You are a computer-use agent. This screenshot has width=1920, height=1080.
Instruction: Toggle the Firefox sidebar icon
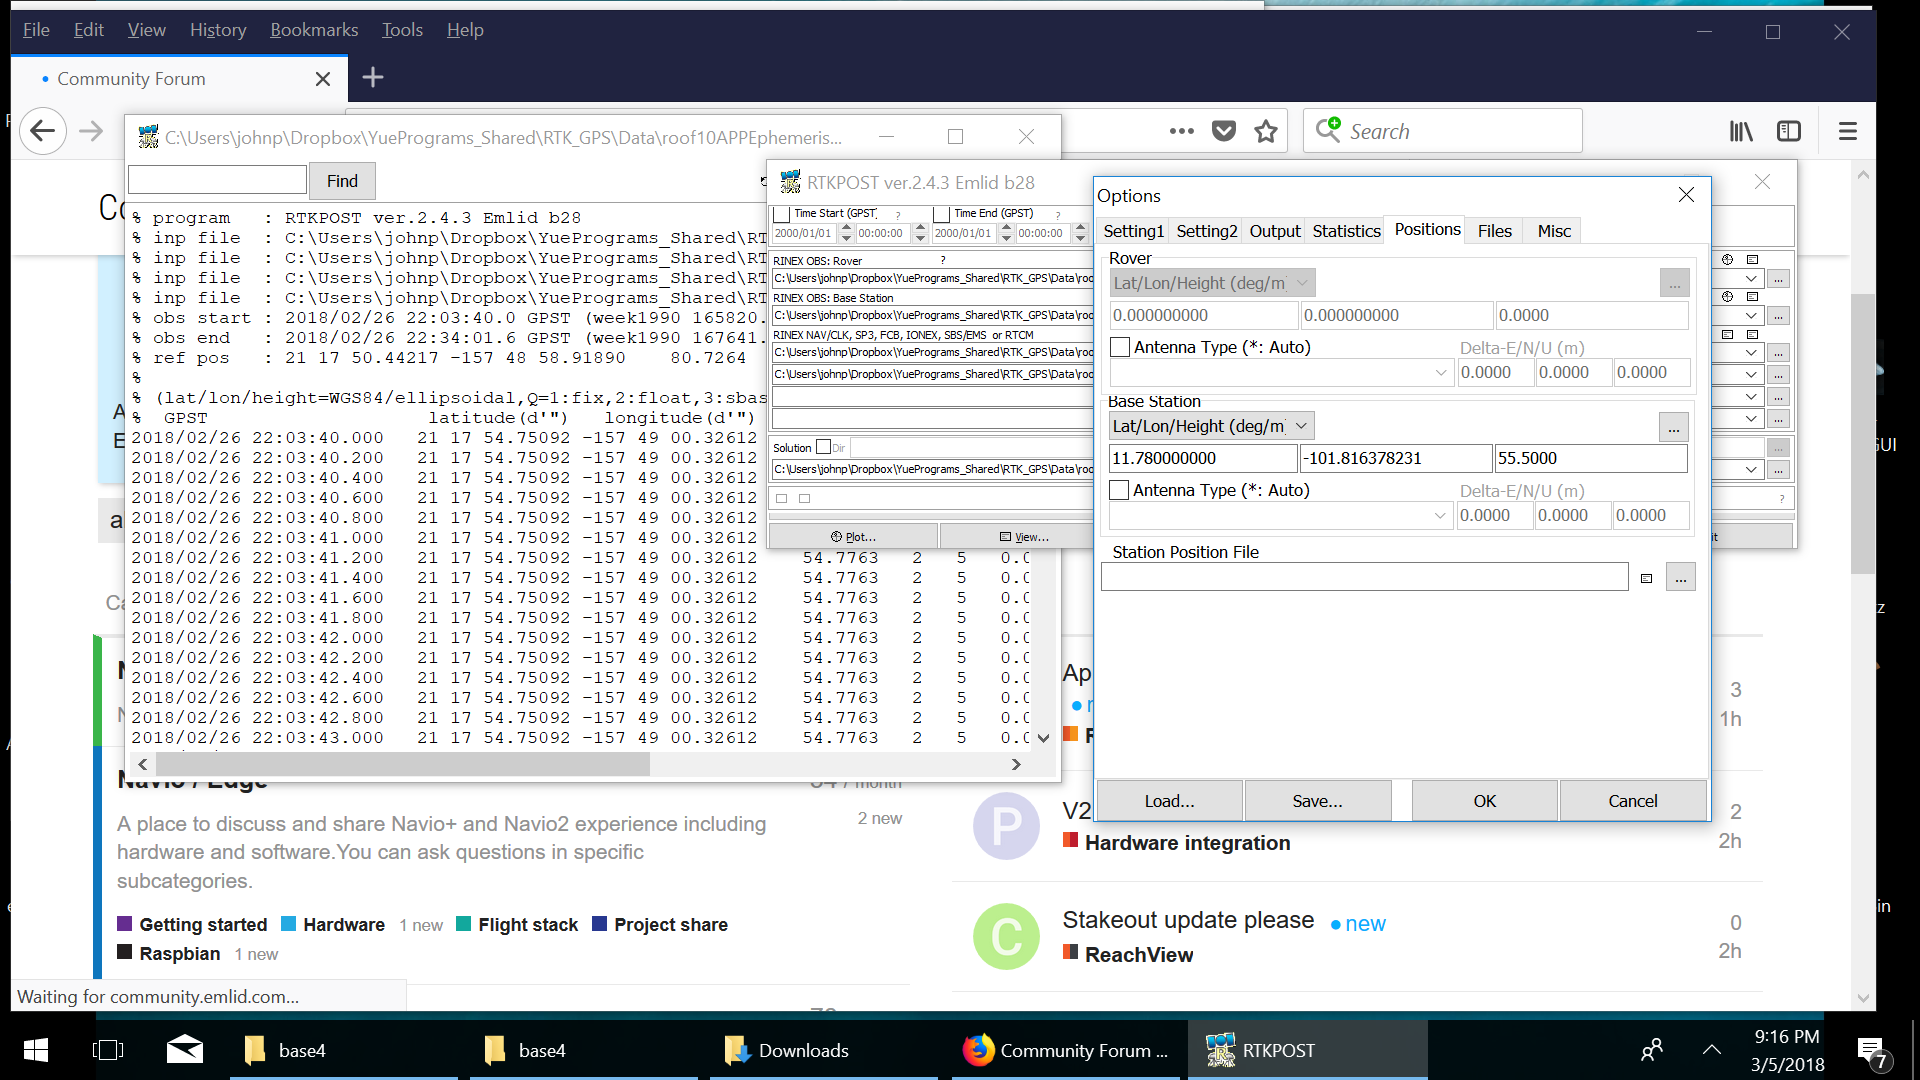1789,131
